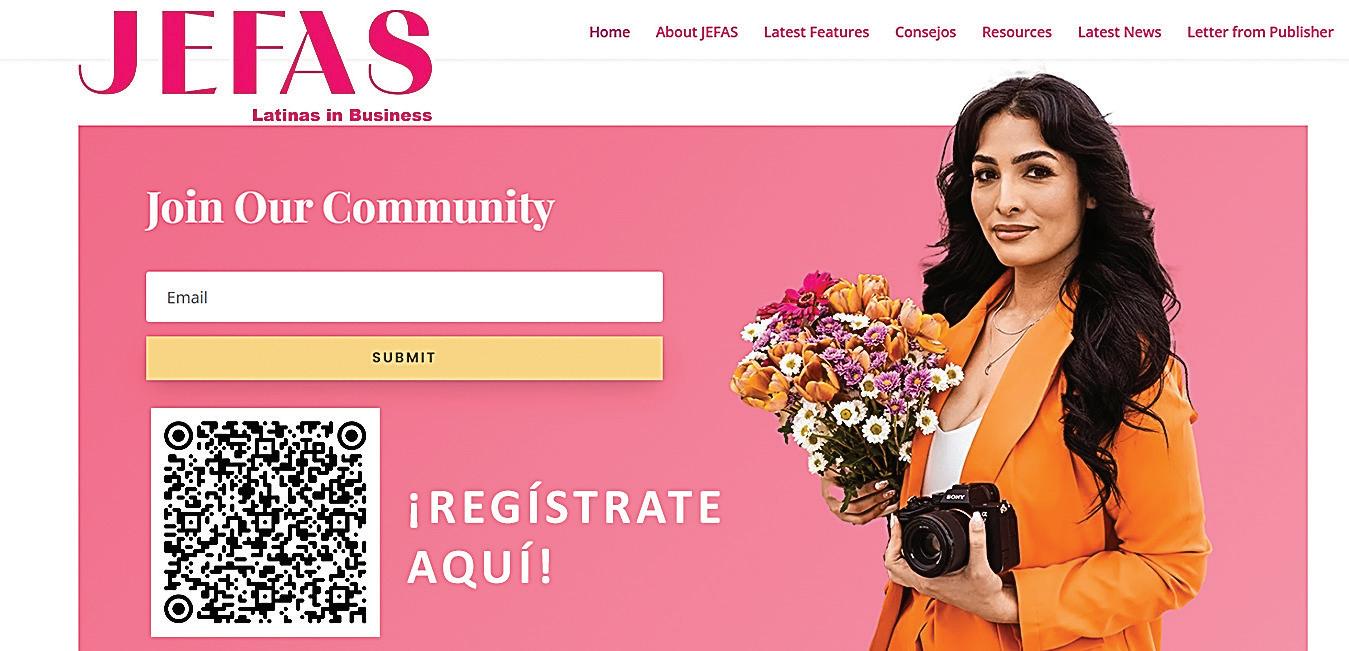Image resolution: width=1349 pixels, height=651 pixels.
Task: Click the ¡REGÍSTRATE AQUÍ! text
Action: coord(564,537)
